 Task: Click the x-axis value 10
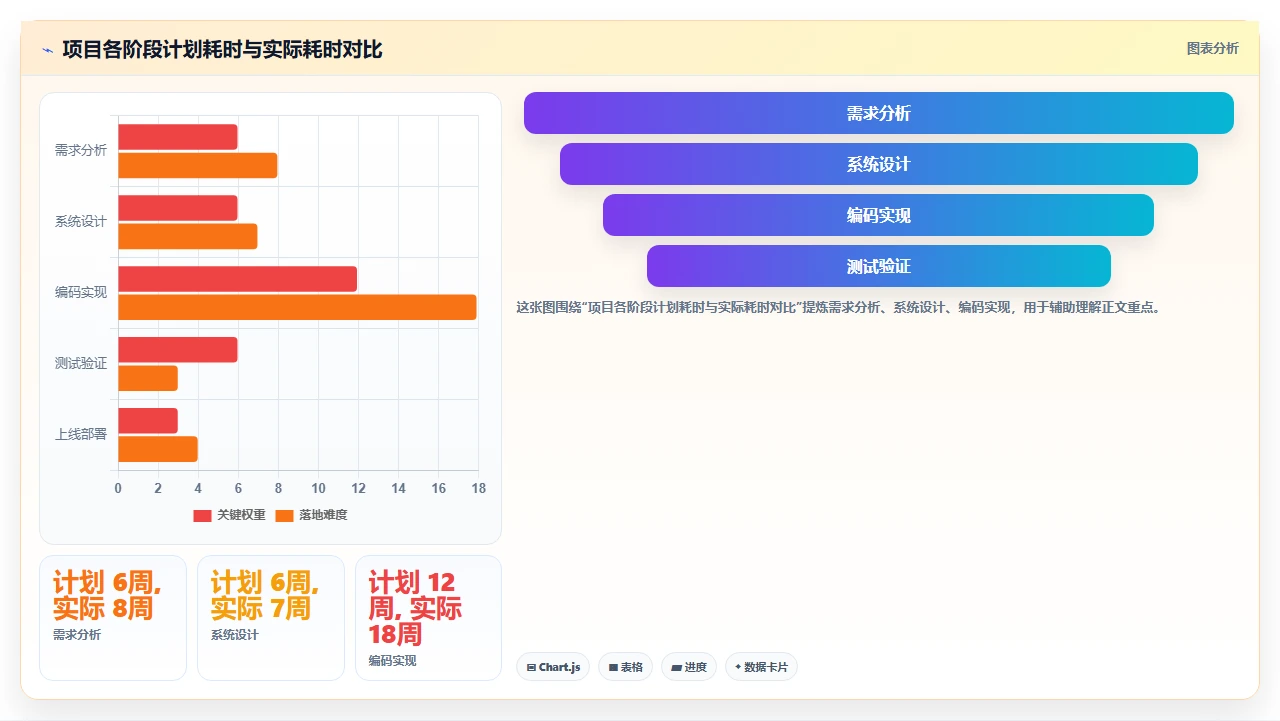318,489
